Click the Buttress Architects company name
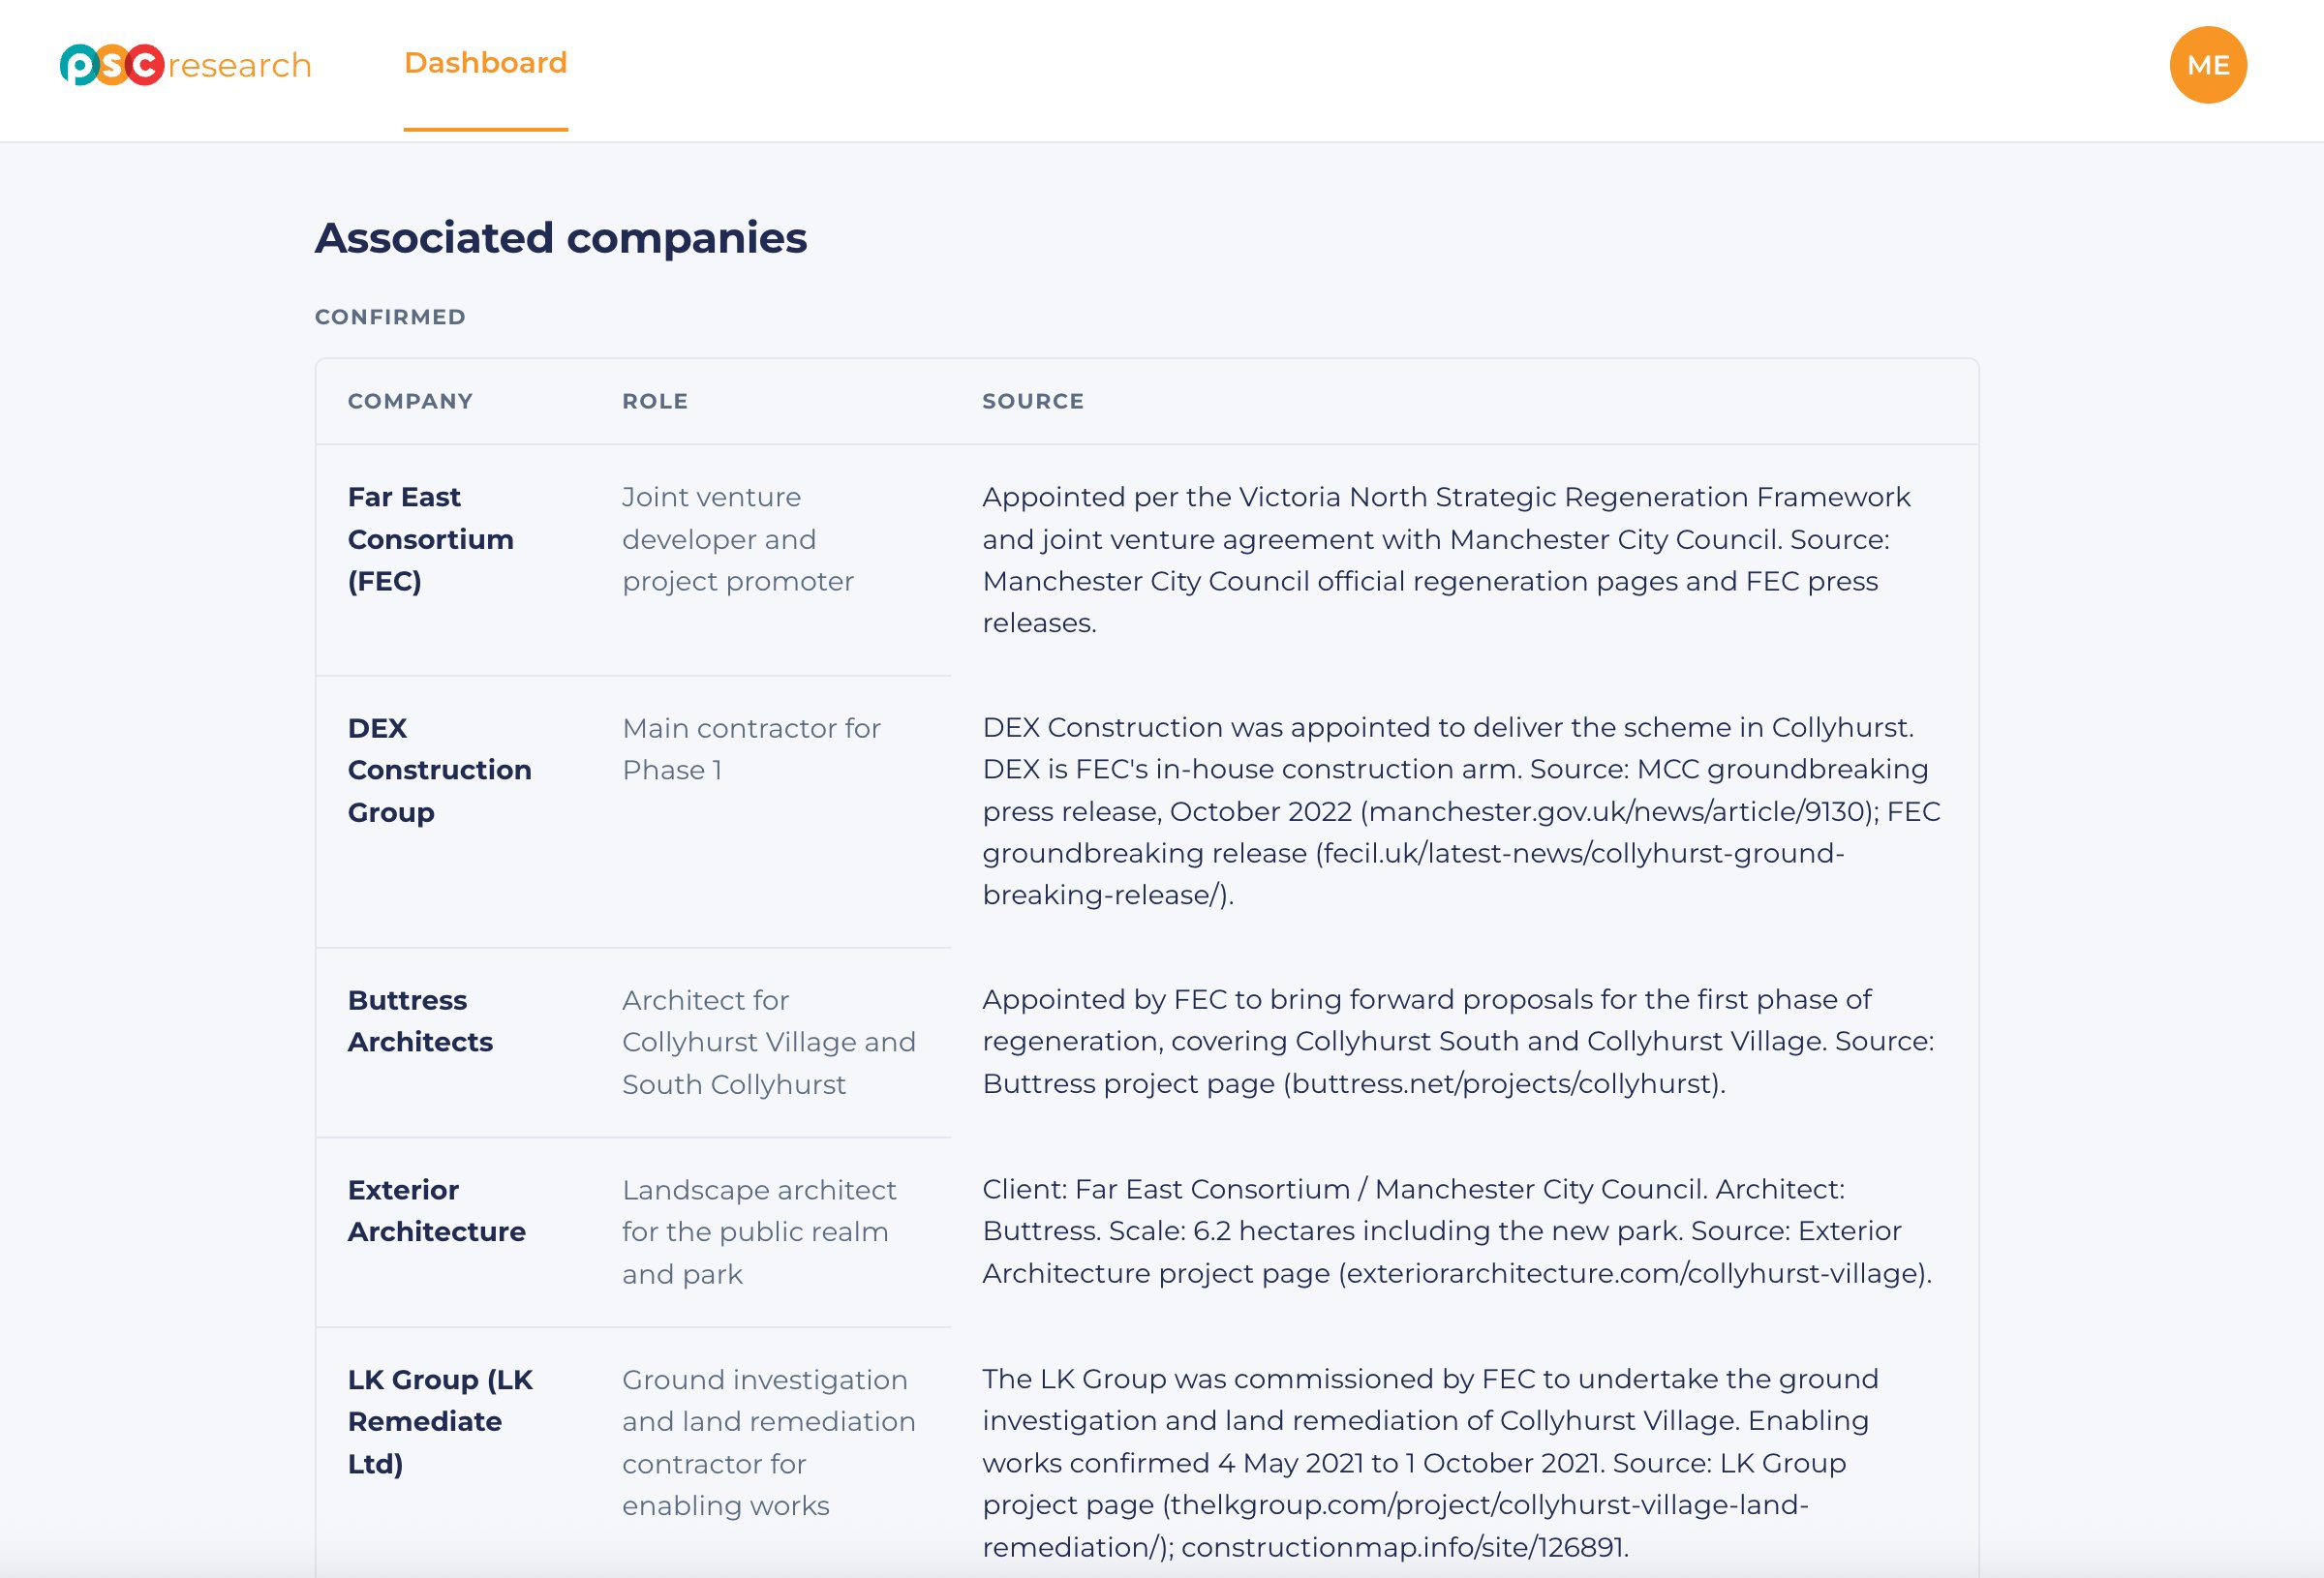 [x=420, y=1021]
